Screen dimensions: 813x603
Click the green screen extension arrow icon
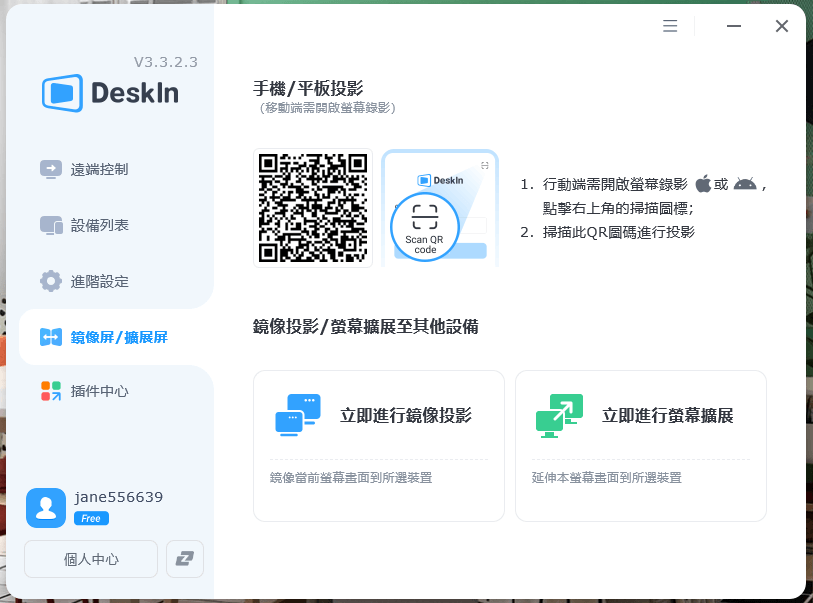[x=558, y=414]
